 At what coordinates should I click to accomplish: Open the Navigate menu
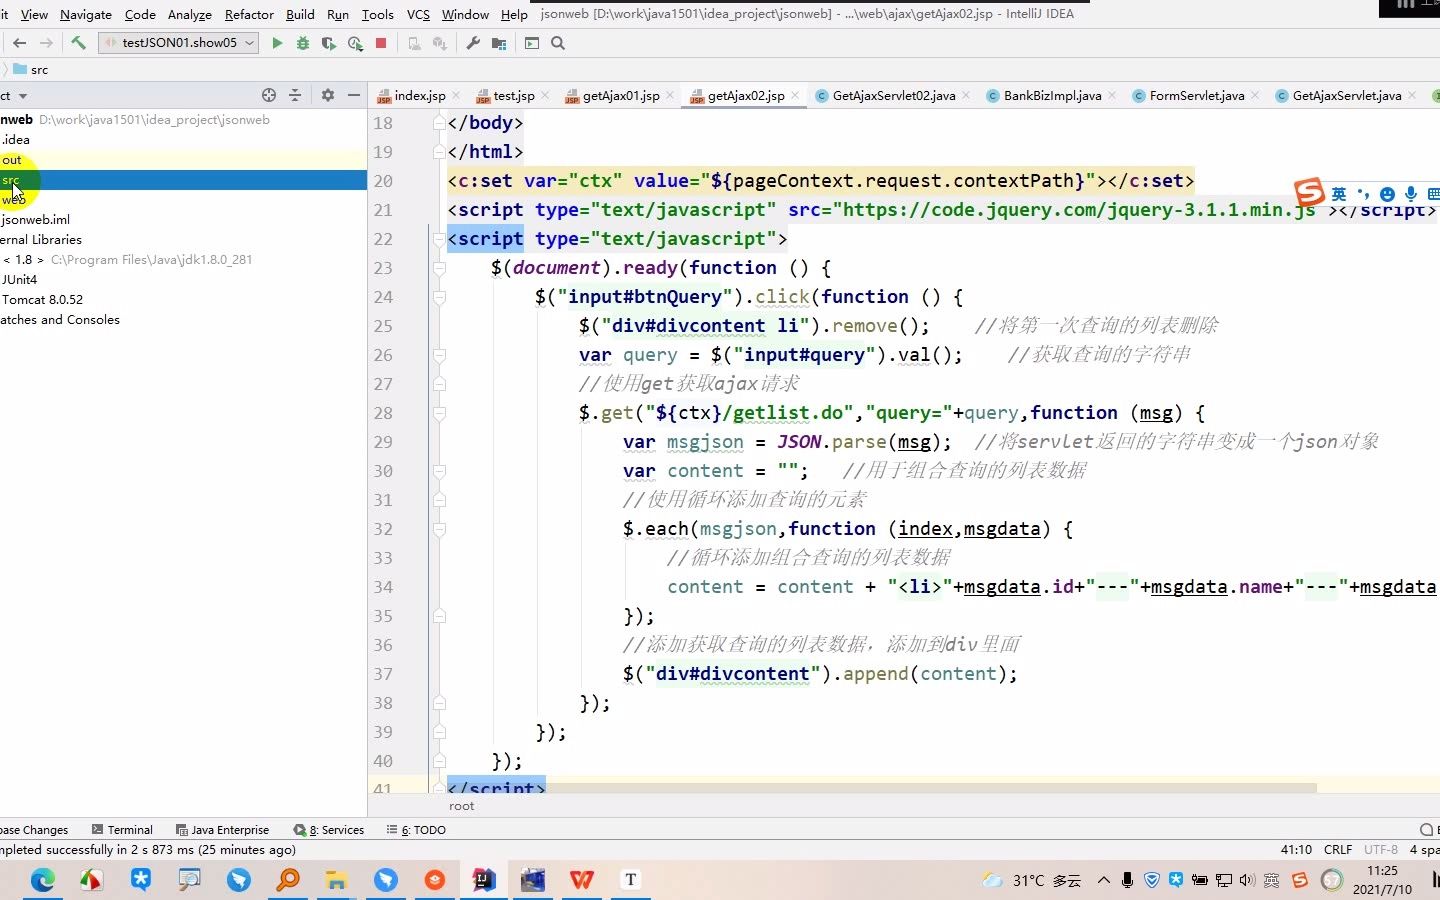(86, 14)
